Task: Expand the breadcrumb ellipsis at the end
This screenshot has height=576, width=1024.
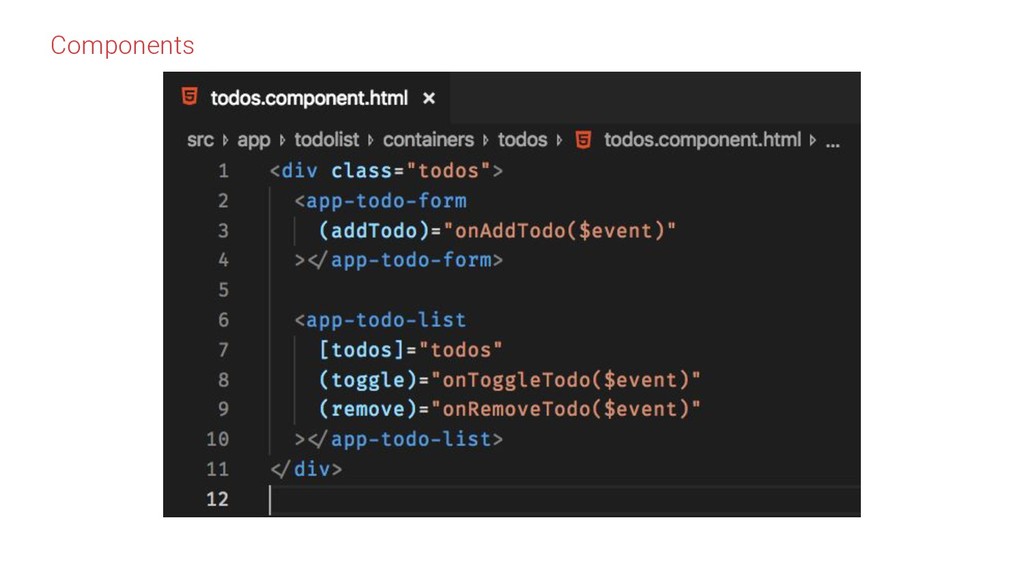Action: [832, 141]
